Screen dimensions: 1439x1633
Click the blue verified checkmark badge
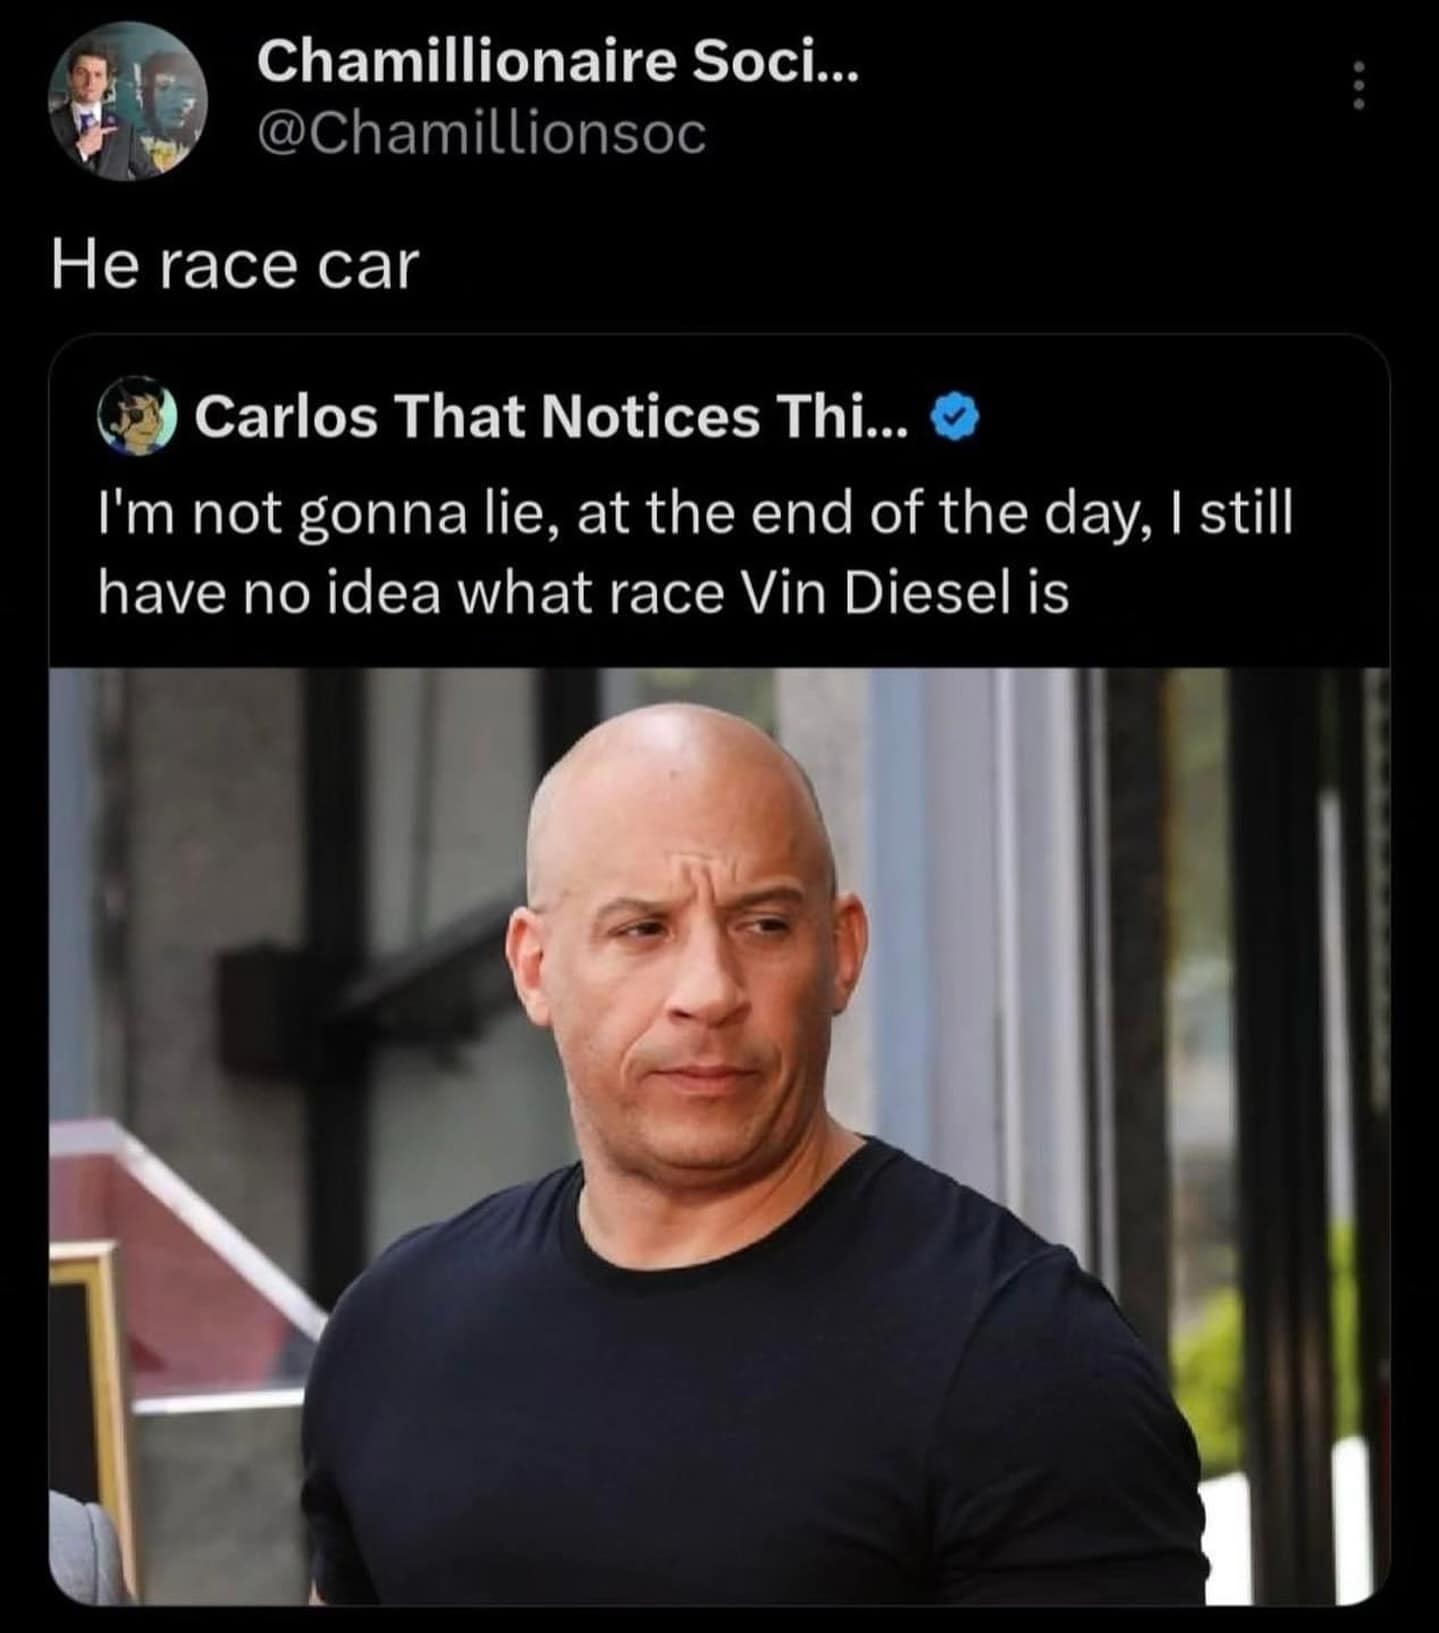(956, 417)
